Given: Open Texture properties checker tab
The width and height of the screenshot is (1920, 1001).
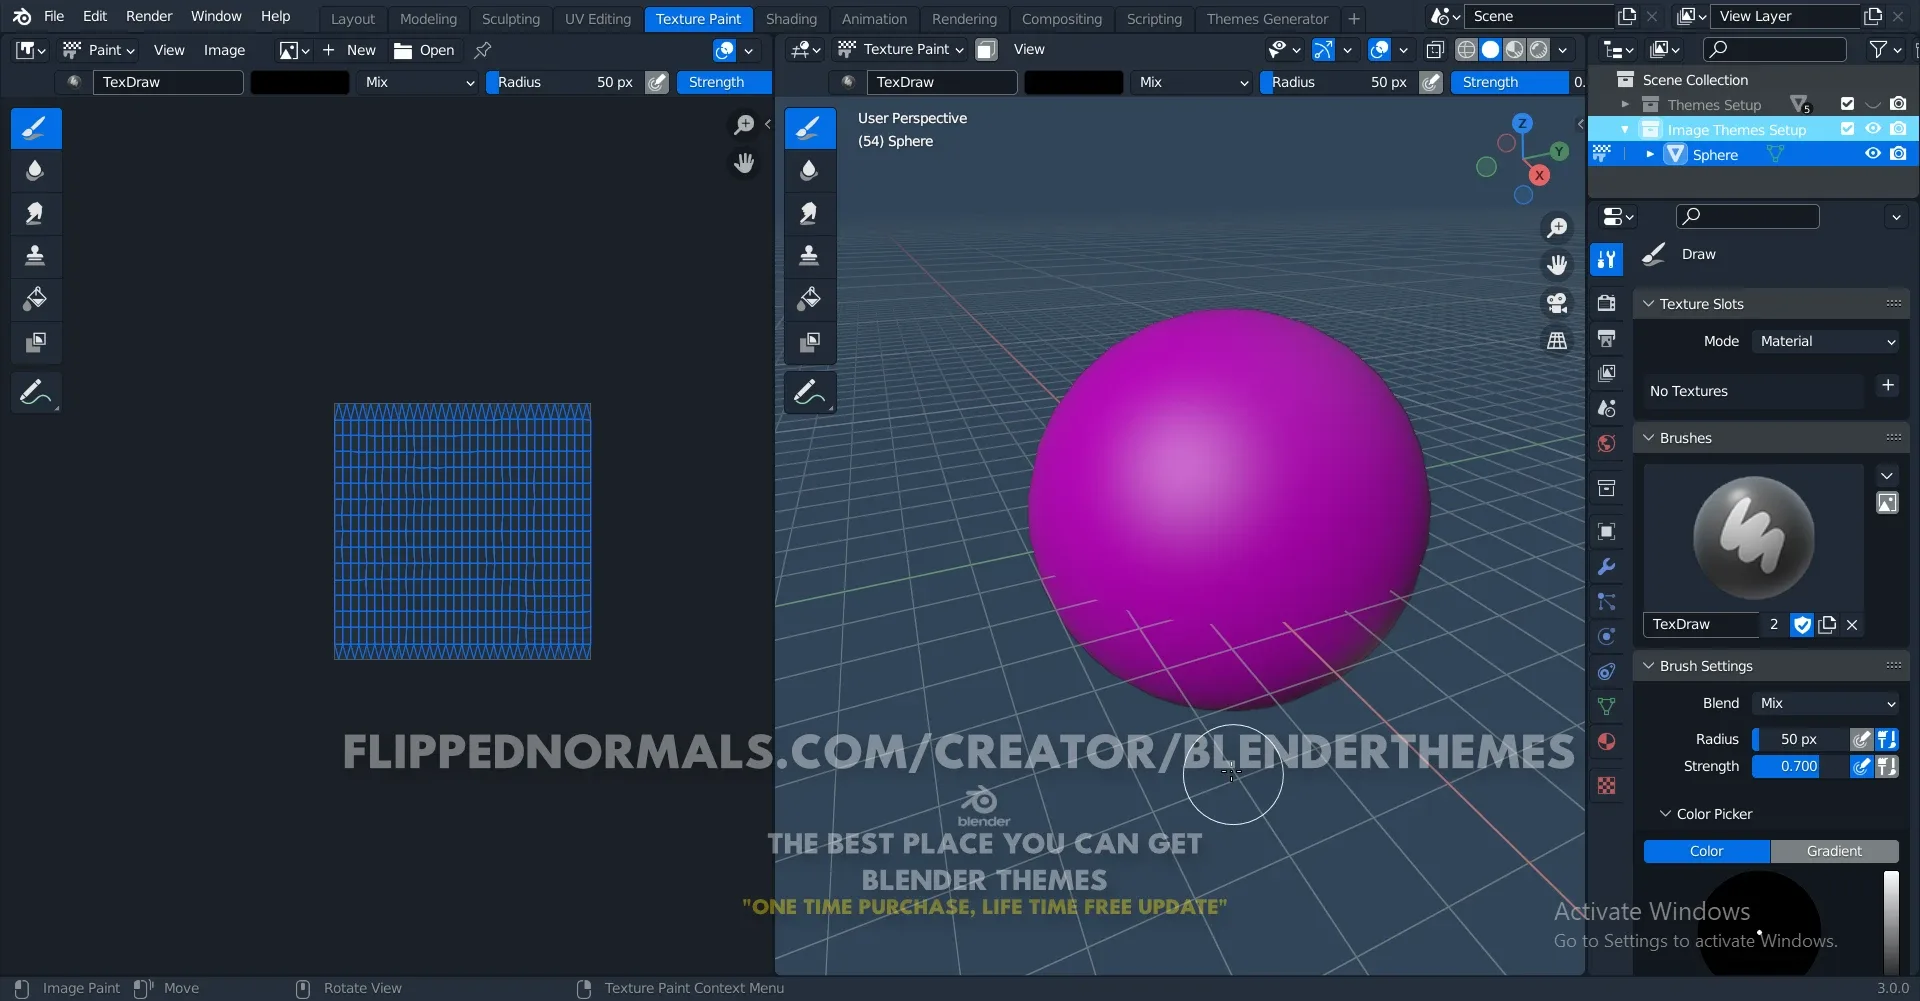Looking at the screenshot, I should (1607, 786).
